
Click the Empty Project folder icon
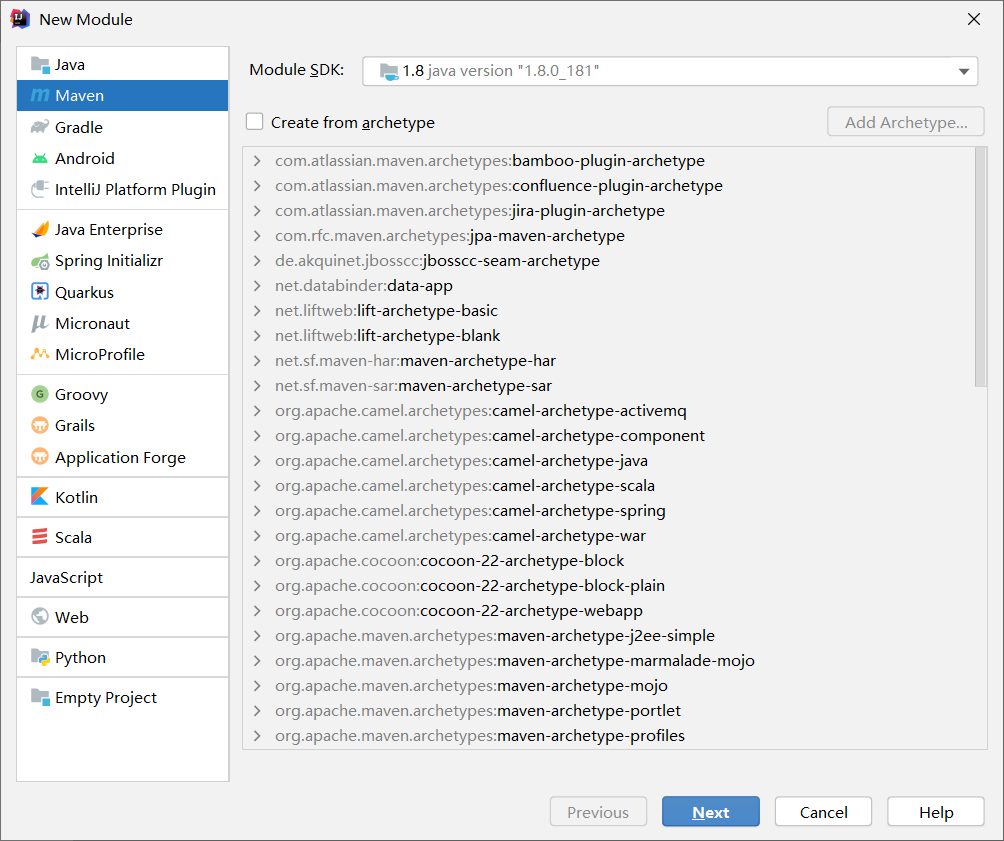[x=40, y=697]
